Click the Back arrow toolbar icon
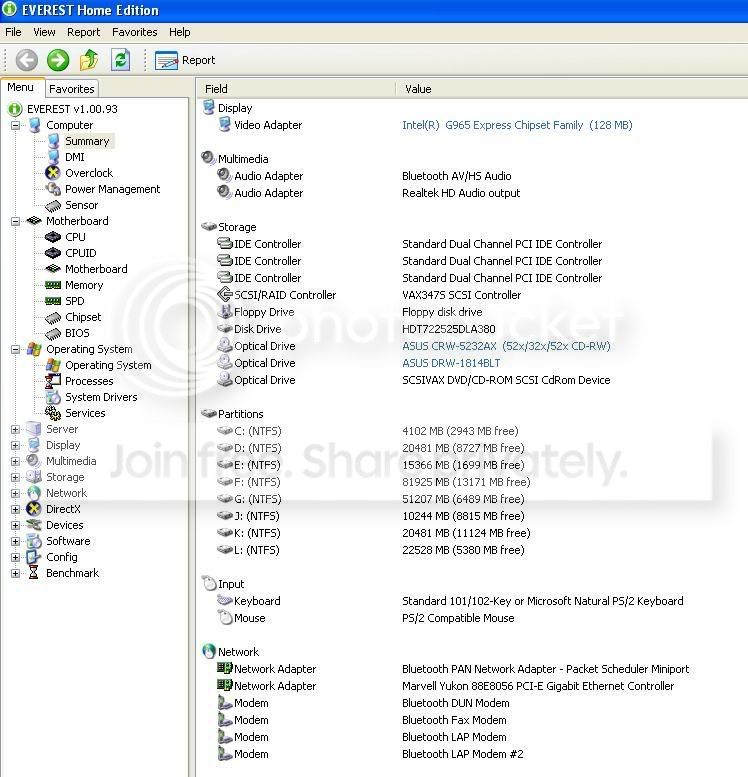This screenshot has height=777, width=748. click(26, 60)
